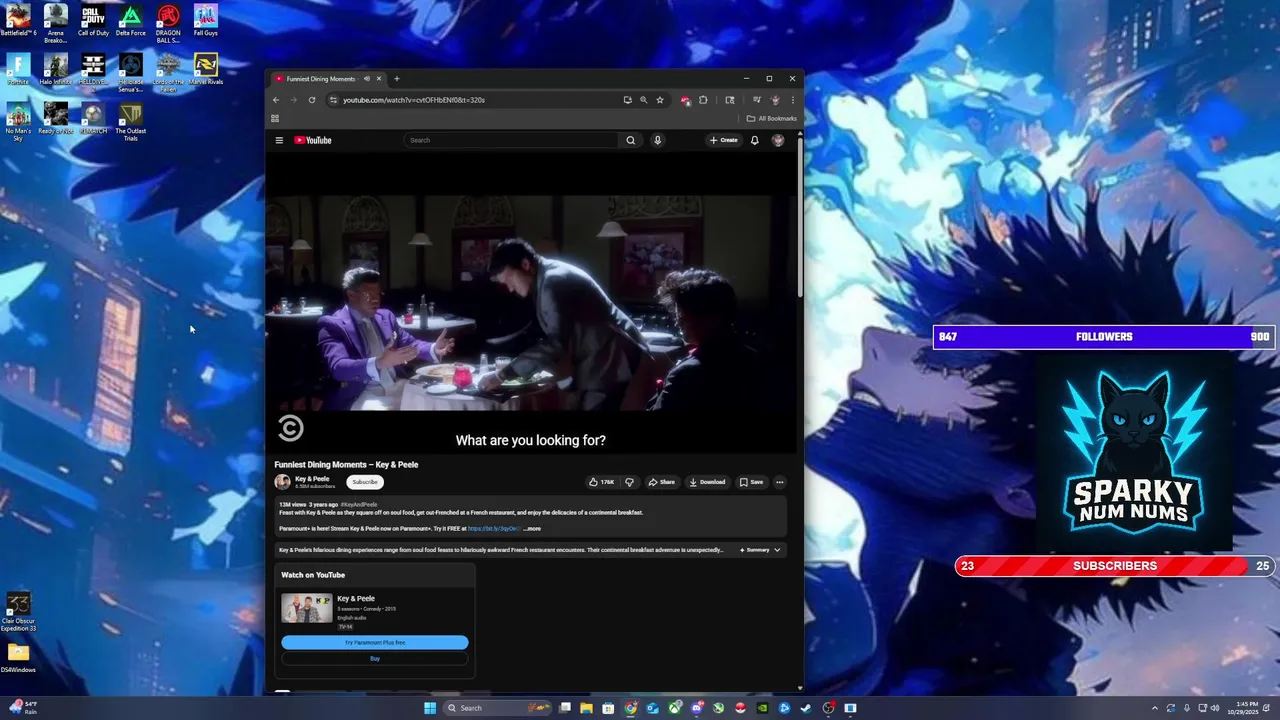
Task: Open Windows Start menu
Action: (x=430, y=708)
